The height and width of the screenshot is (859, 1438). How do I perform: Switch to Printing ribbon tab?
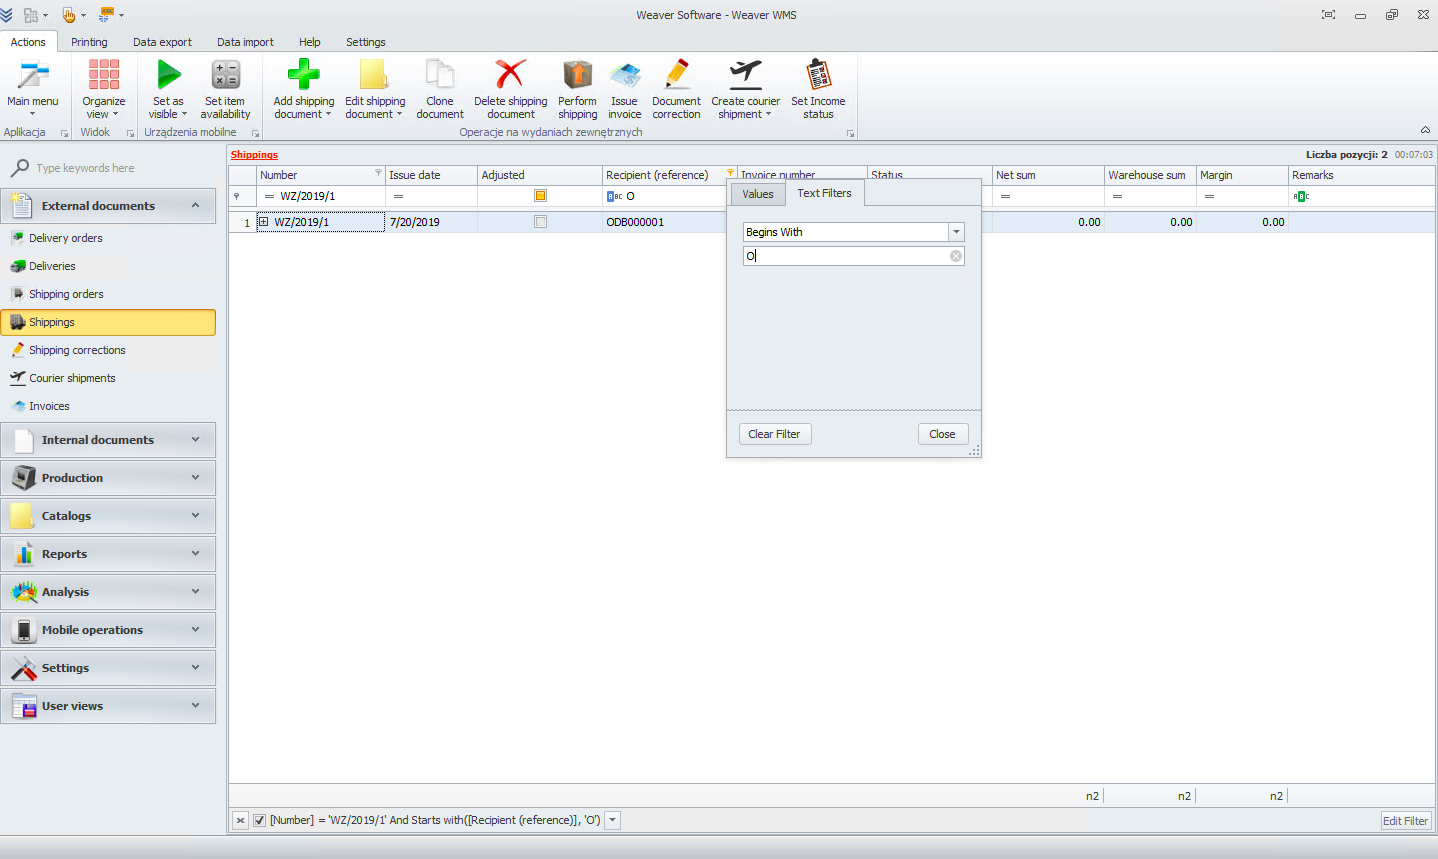coord(89,42)
